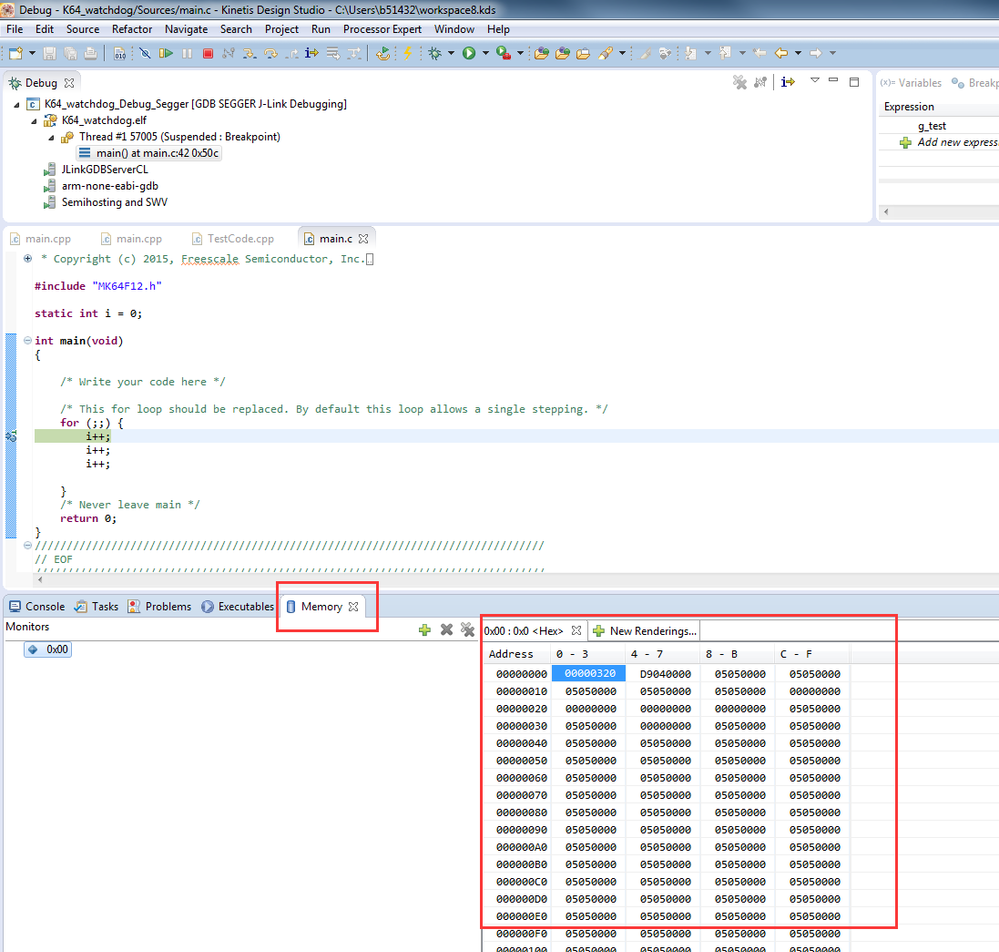
Task: Click the Step Return icon
Action: pos(291,54)
